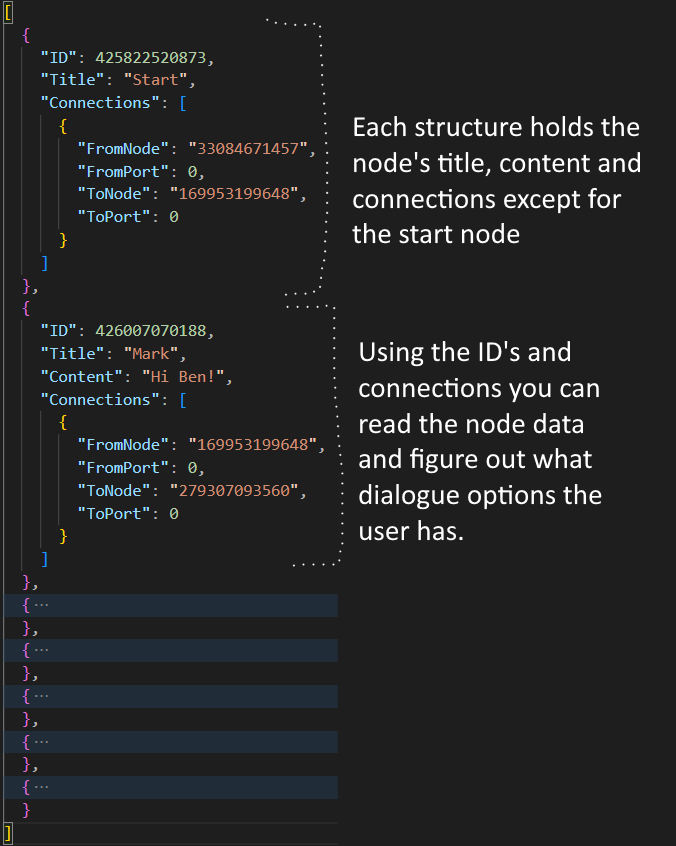The image size is (676, 846).
Task: Click the "Connections" key in the Mark node
Action: click(94, 399)
